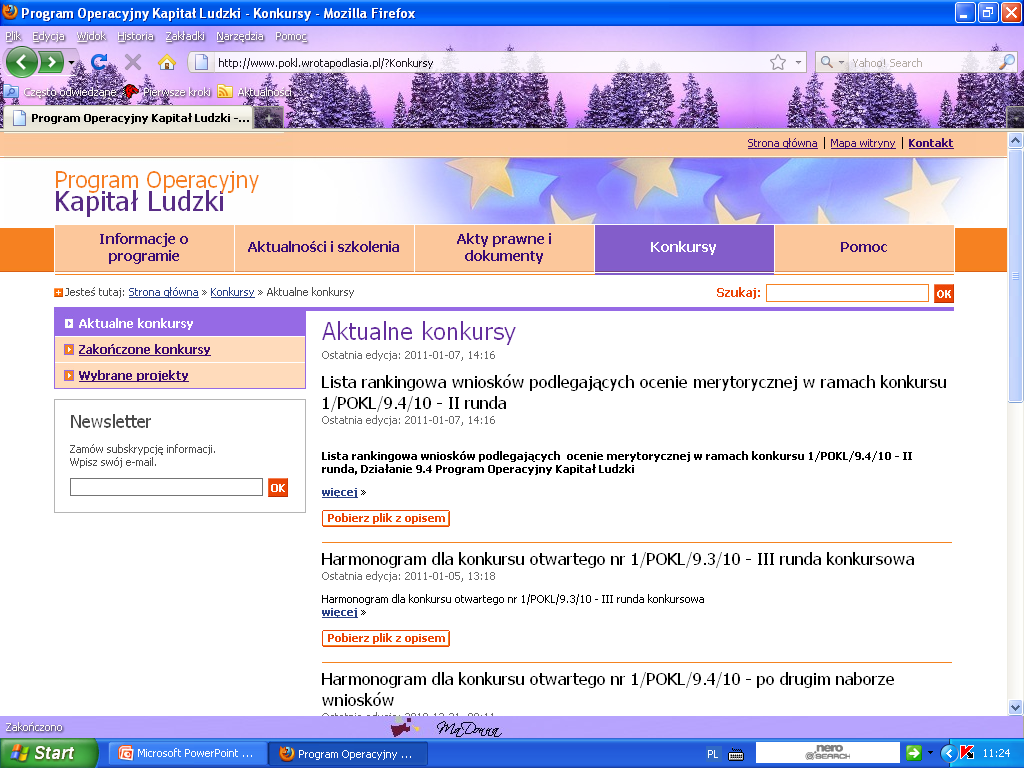
Task: Go to home page via house icon
Action: (x=167, y=62)
